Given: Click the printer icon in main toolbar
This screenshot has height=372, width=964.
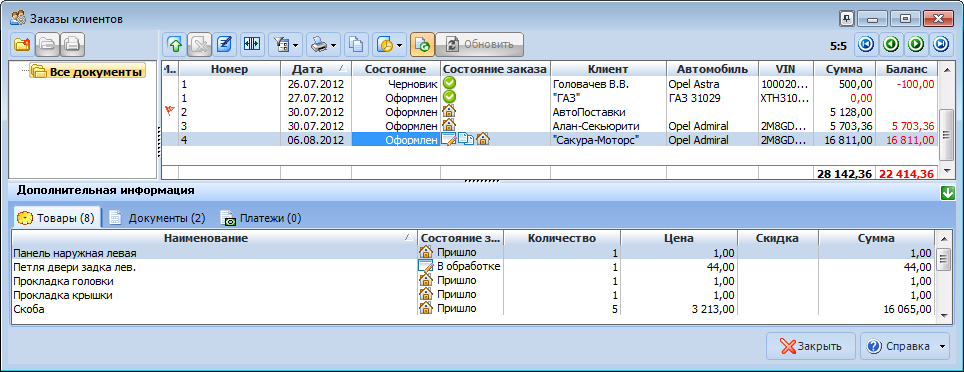Looking at the screenshot, I should pyautogui.click(x=318, y=44).
